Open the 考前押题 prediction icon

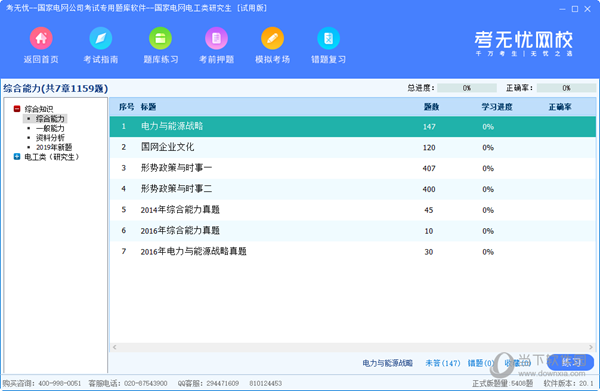[x=216, y=38]
